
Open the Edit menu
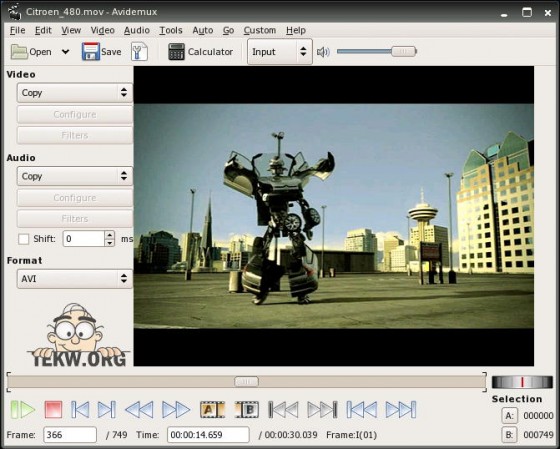(x=43, y=30)
